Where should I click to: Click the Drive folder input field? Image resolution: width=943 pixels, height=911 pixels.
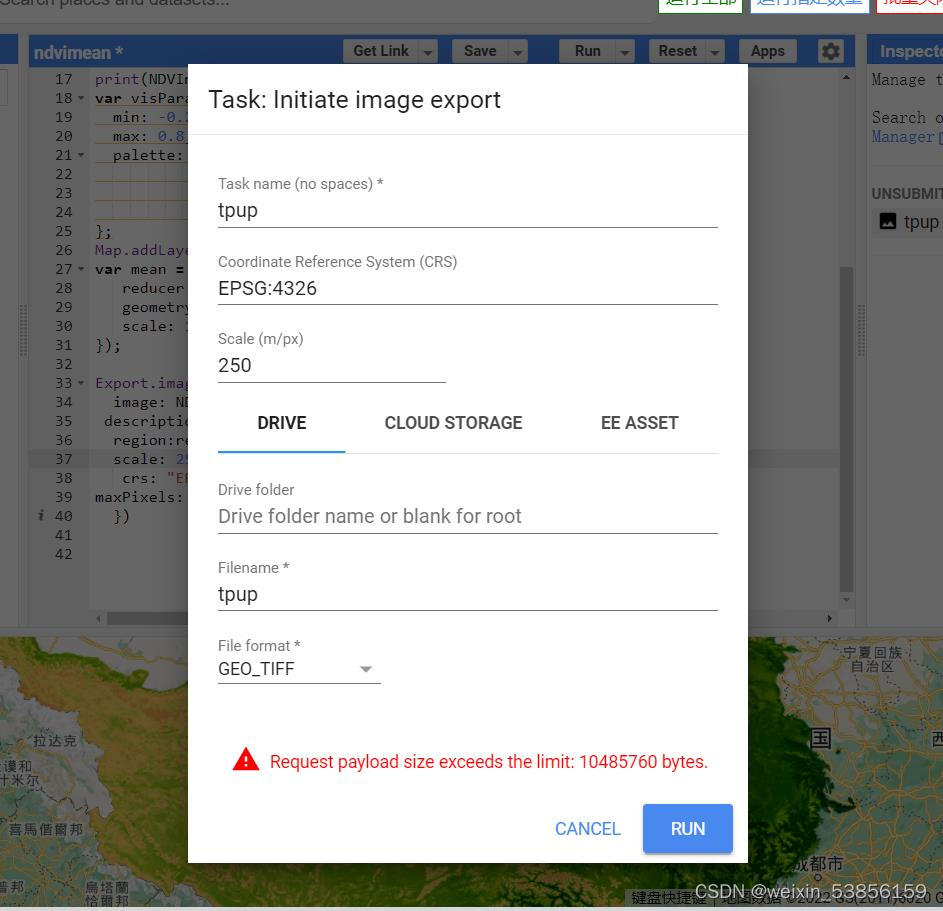click(x=400, y=516)
